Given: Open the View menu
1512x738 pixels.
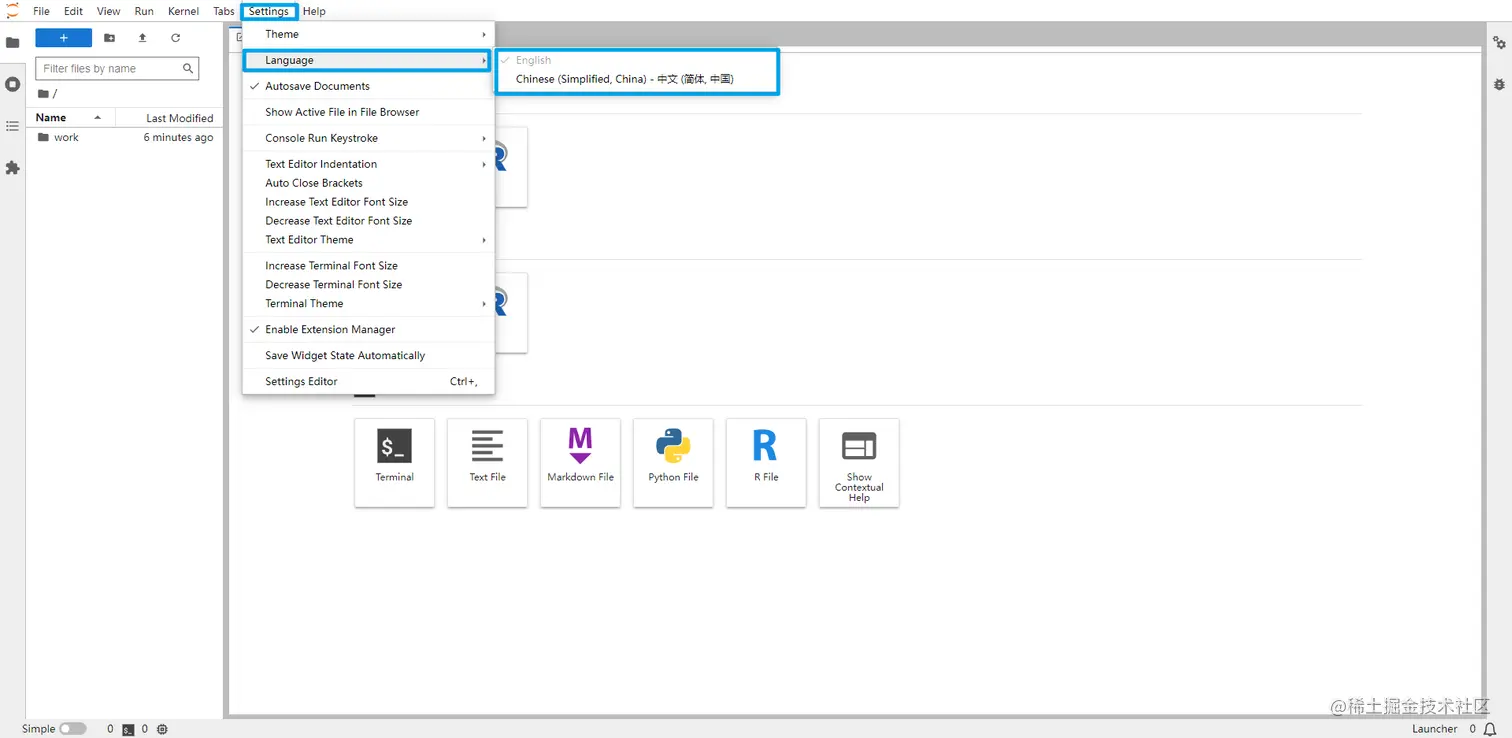Looking at the screenshot, I should click(108, 11).
